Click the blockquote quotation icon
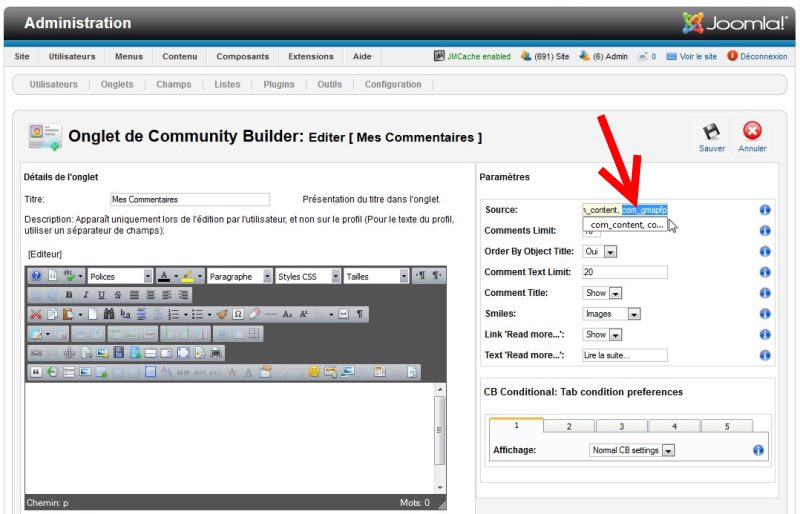This screenshot has height=514, width=800. (36, 372)
